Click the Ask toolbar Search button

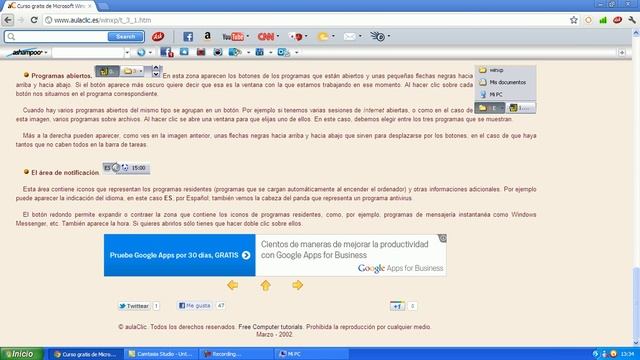click(125, 37)
